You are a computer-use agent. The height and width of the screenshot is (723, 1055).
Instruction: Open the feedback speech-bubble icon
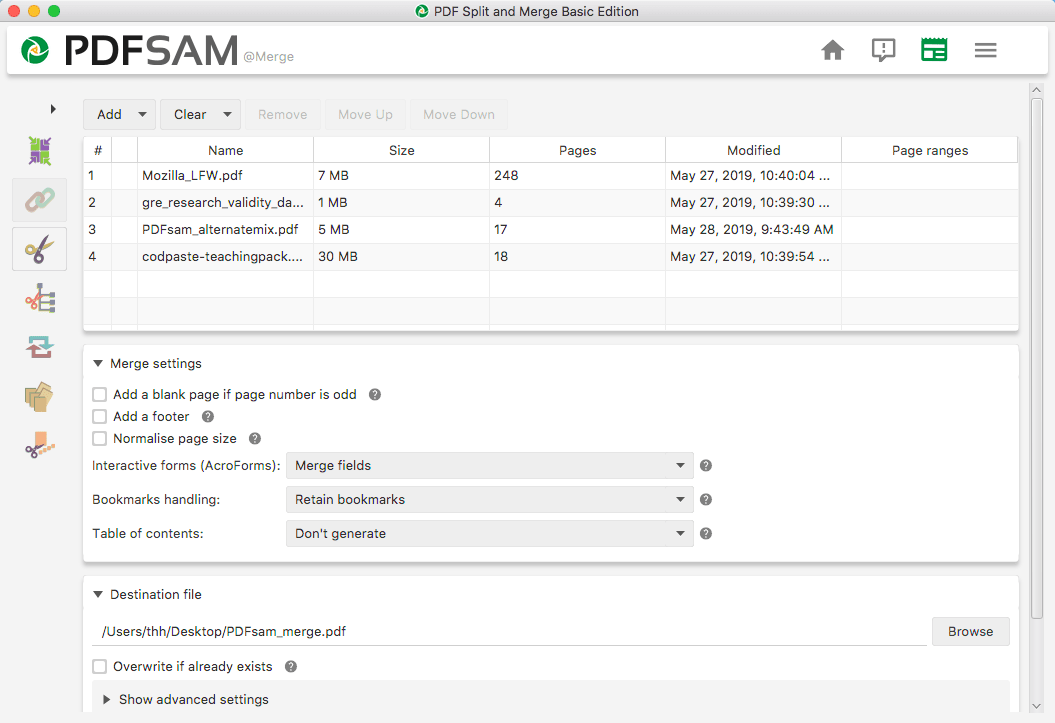point(883,49)
